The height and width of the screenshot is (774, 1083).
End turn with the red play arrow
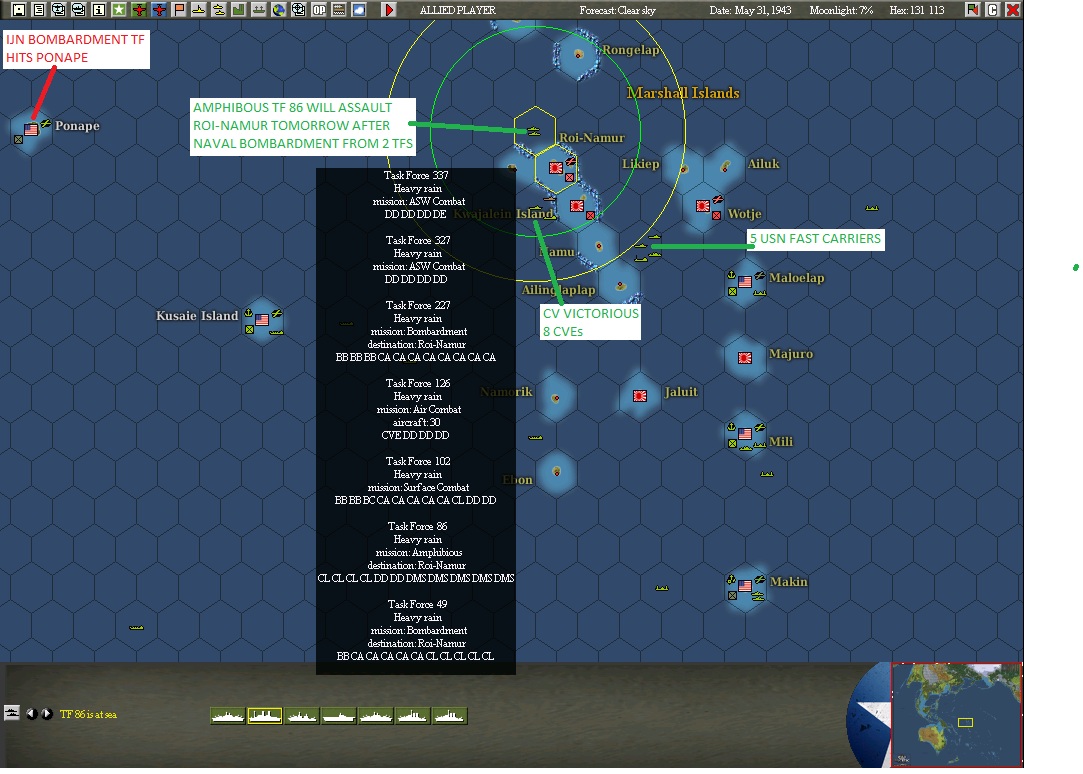tap(389, 10)
